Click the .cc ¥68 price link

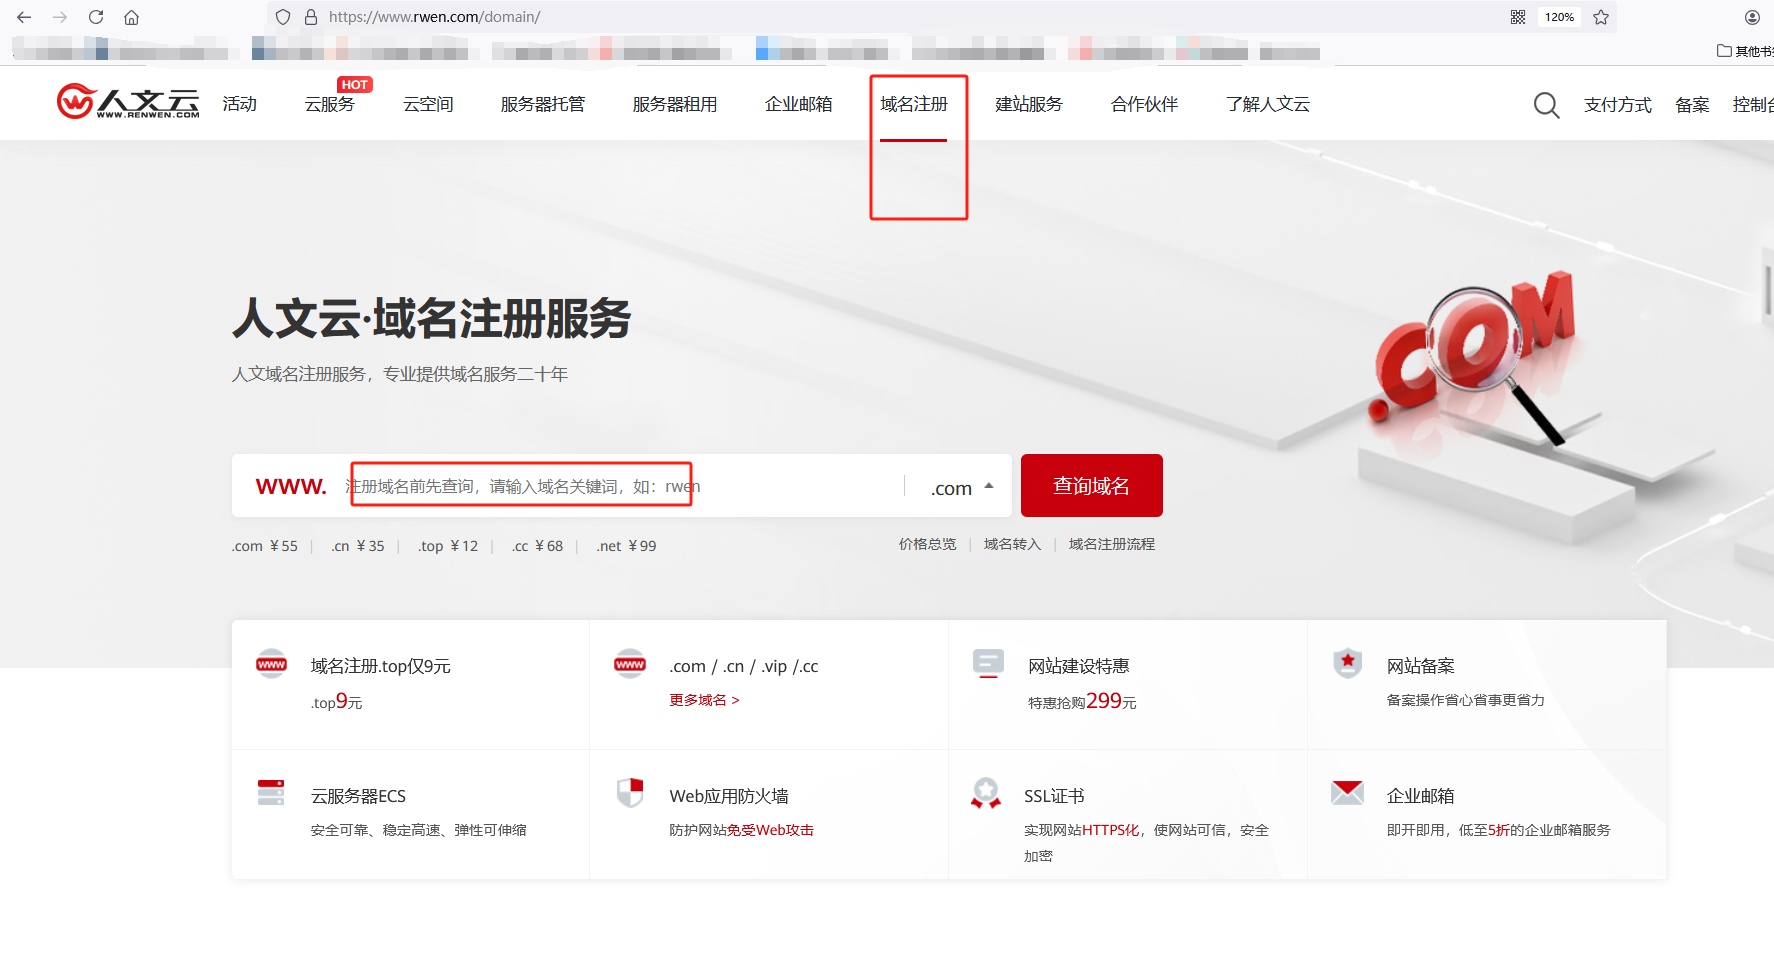click(x=537, y=546)
